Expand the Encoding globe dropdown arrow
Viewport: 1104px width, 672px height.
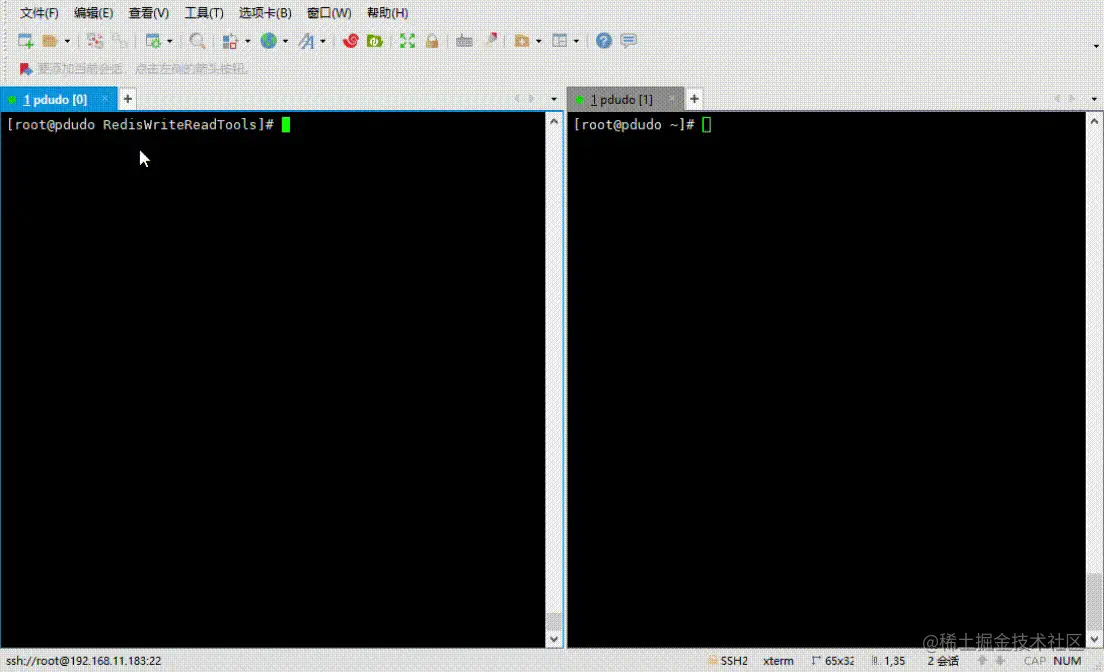285,42
